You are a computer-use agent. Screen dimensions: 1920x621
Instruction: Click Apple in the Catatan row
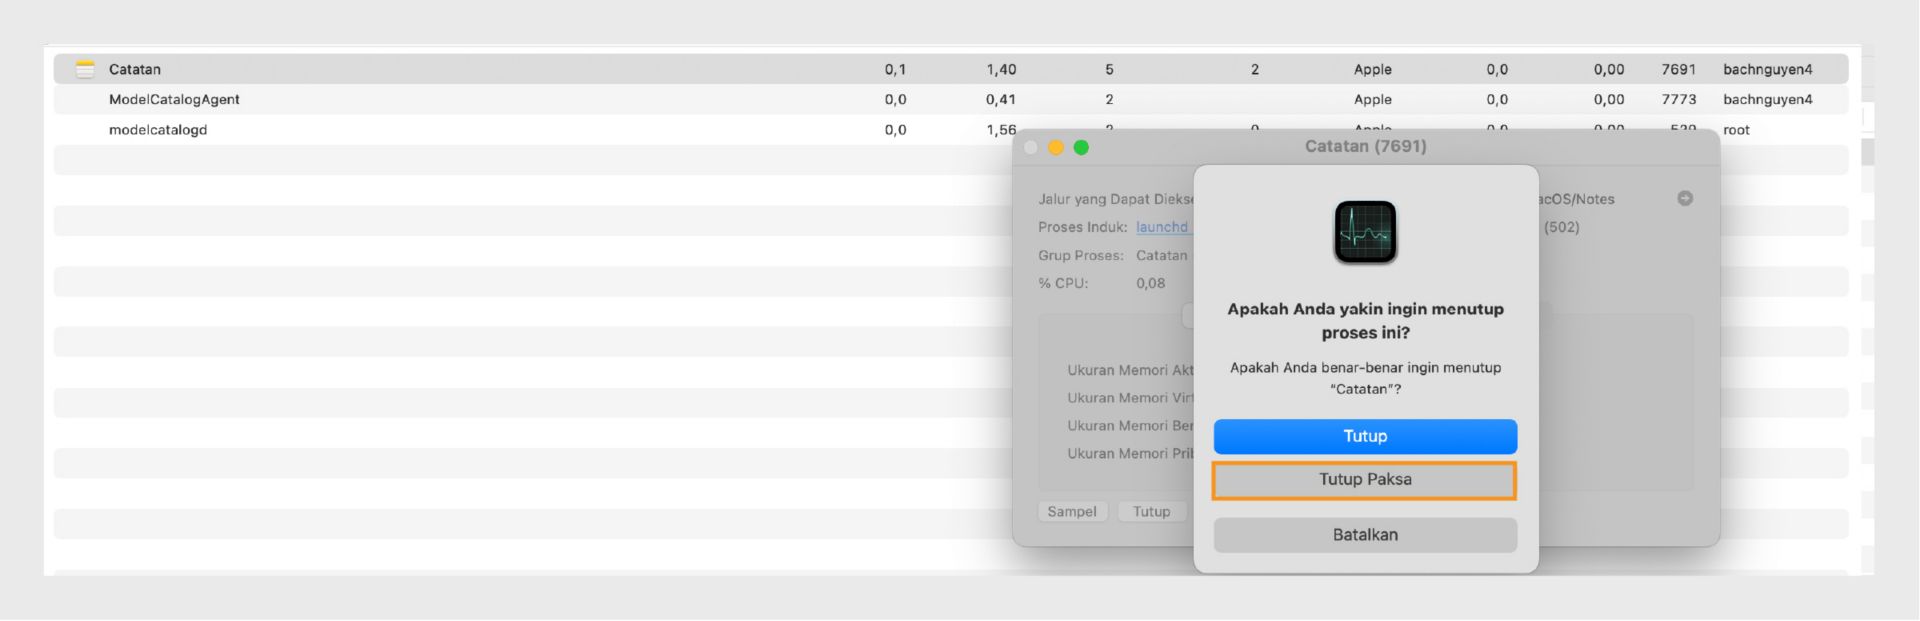(x=1372, y=69)
